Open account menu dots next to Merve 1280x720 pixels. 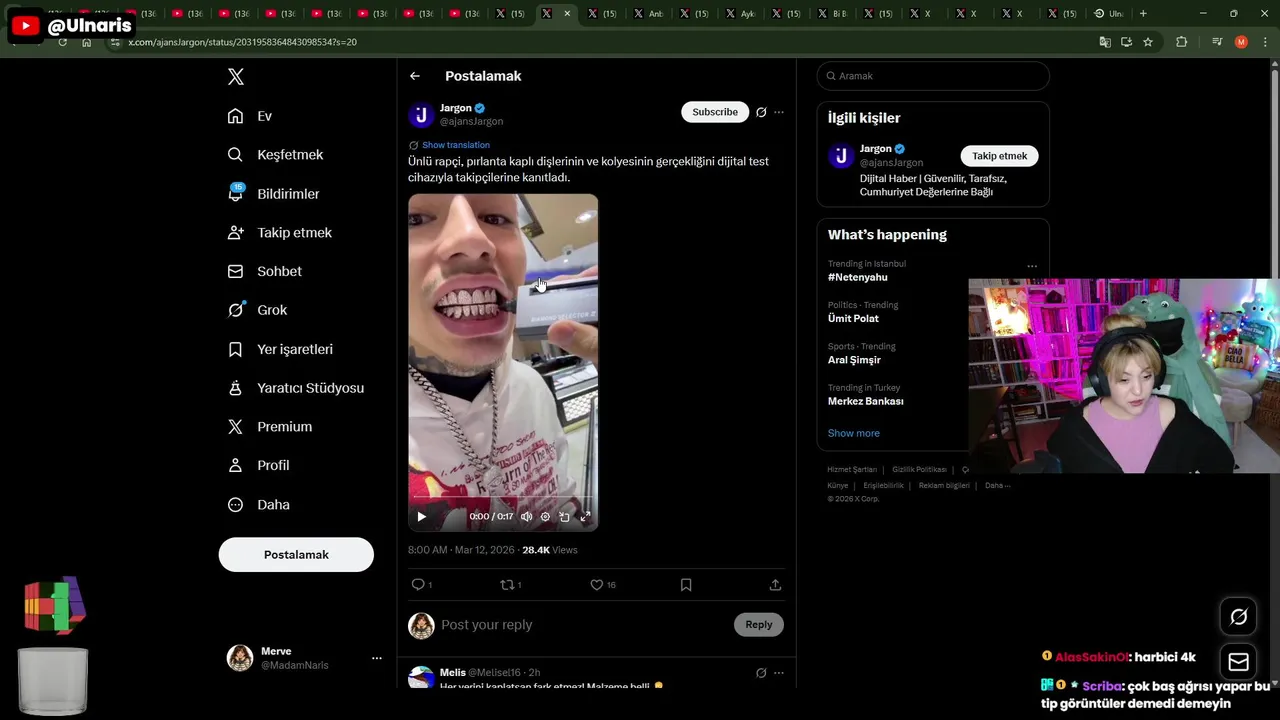click(377, 658)
